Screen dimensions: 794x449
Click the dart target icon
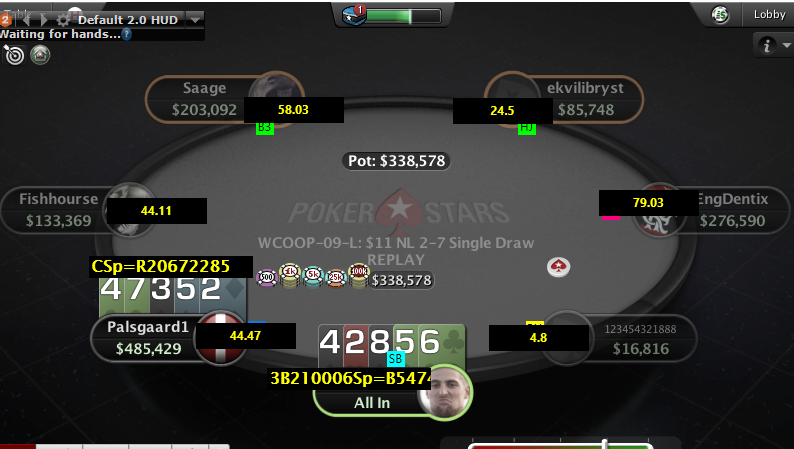(x=14, y=55)
